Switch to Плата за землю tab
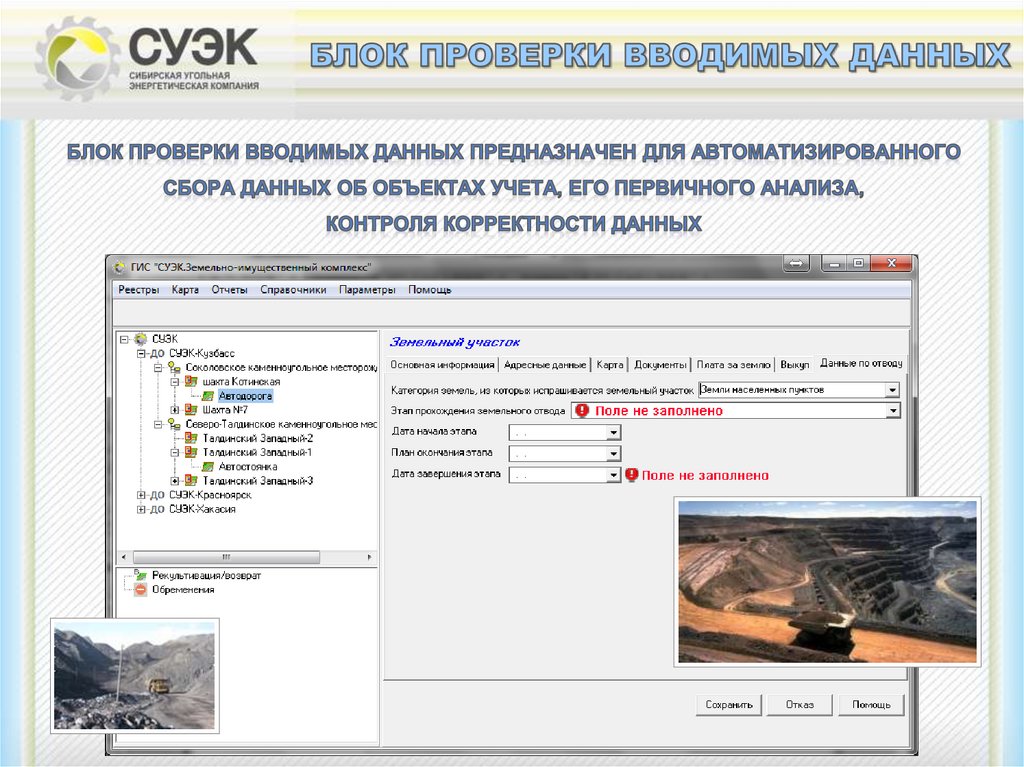 [733, 365]
